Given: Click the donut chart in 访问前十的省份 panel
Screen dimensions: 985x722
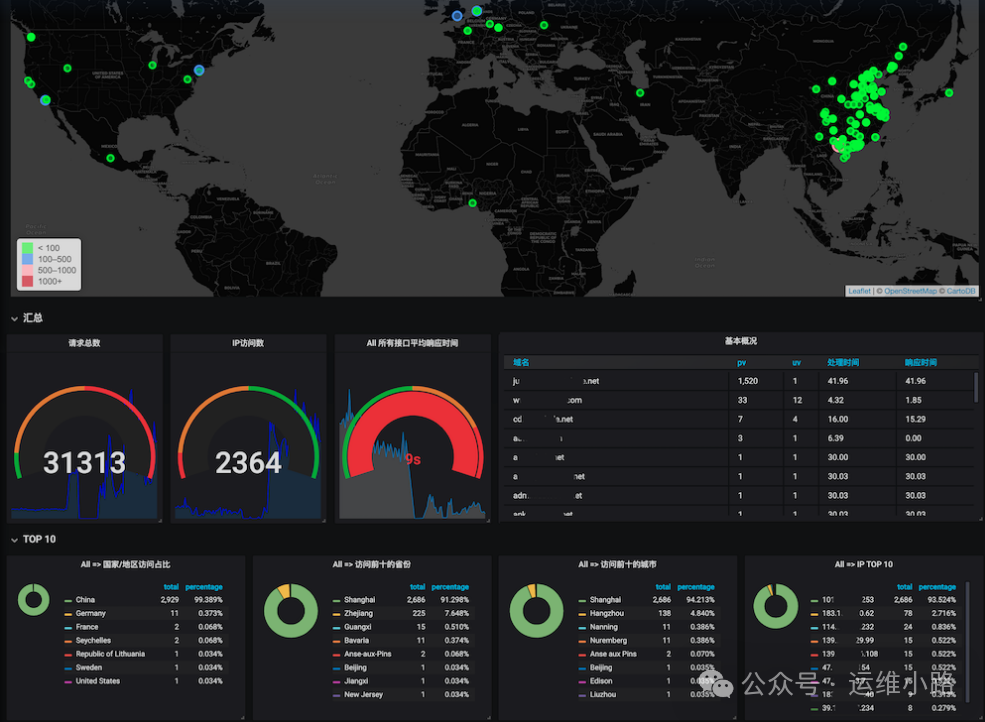Looking at the screenshot, I should pyautogui.click(x=290, y=611).
